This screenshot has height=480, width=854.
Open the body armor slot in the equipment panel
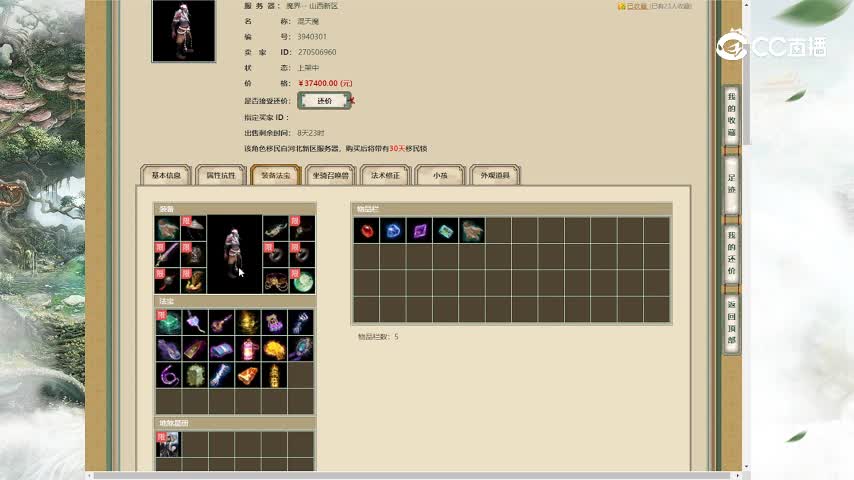click(194, 254)
